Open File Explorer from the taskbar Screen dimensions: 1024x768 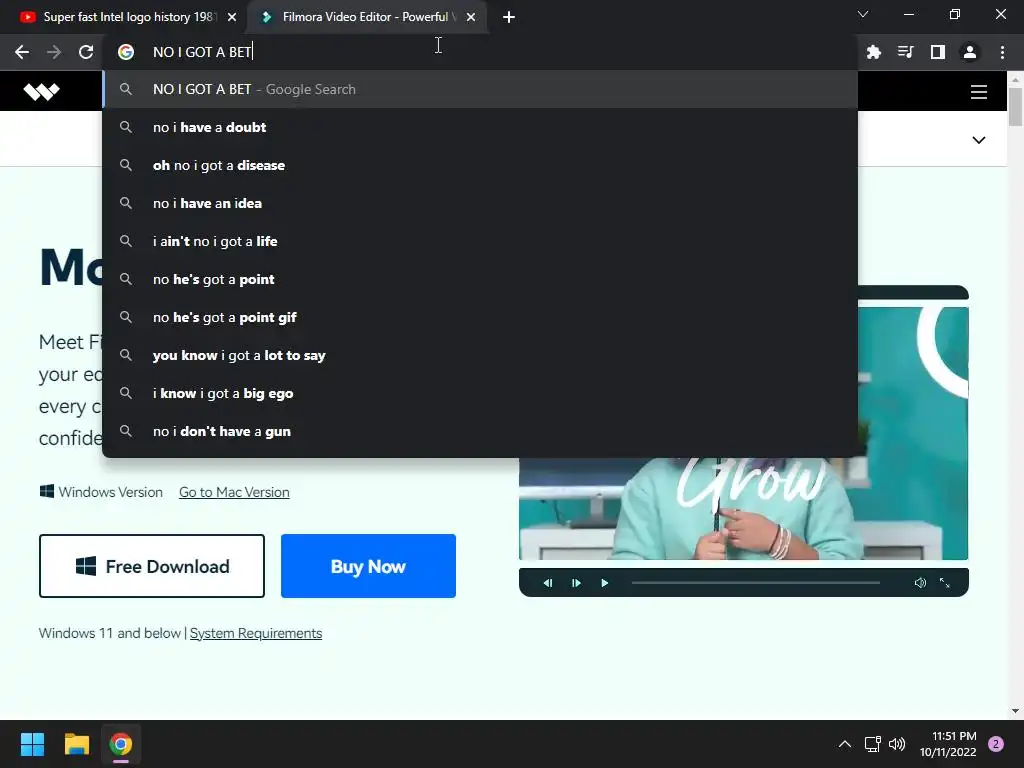coord(76,744)
